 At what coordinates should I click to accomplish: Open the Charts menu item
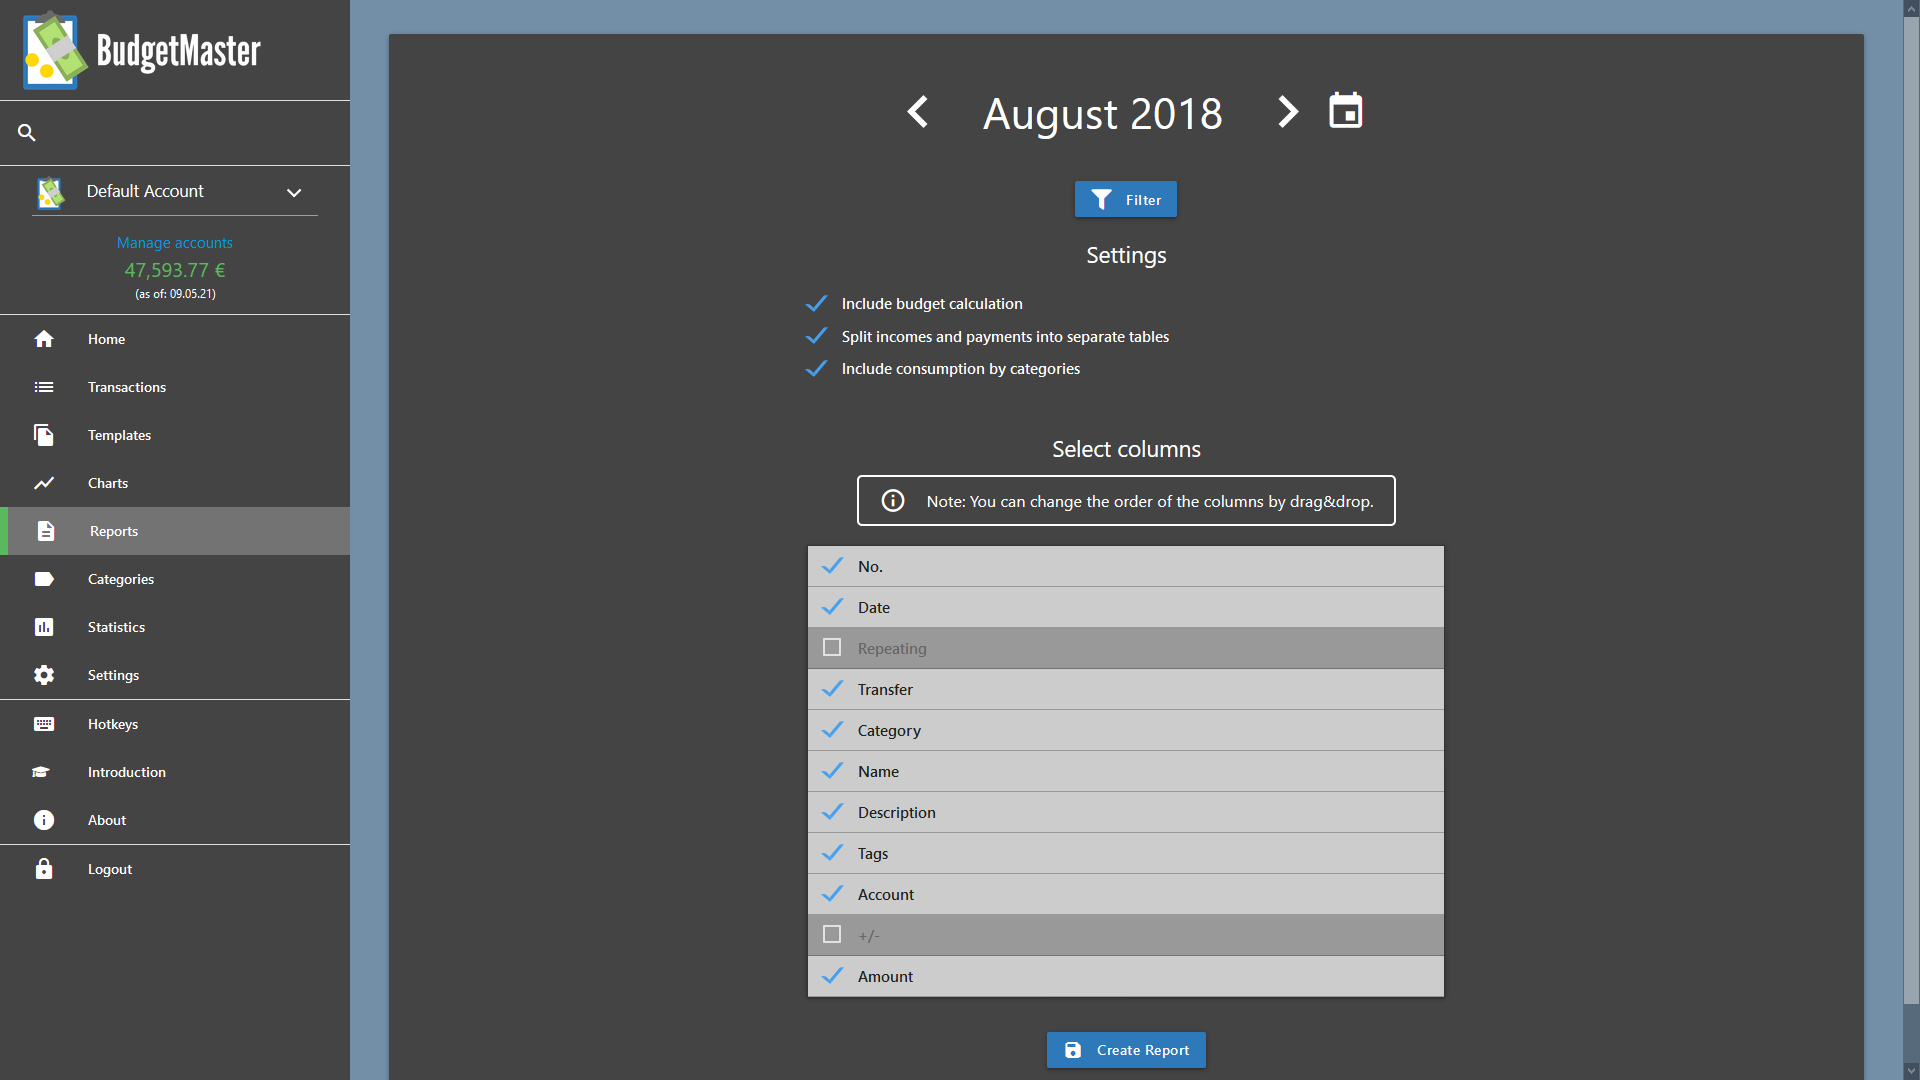coord(175,483)
